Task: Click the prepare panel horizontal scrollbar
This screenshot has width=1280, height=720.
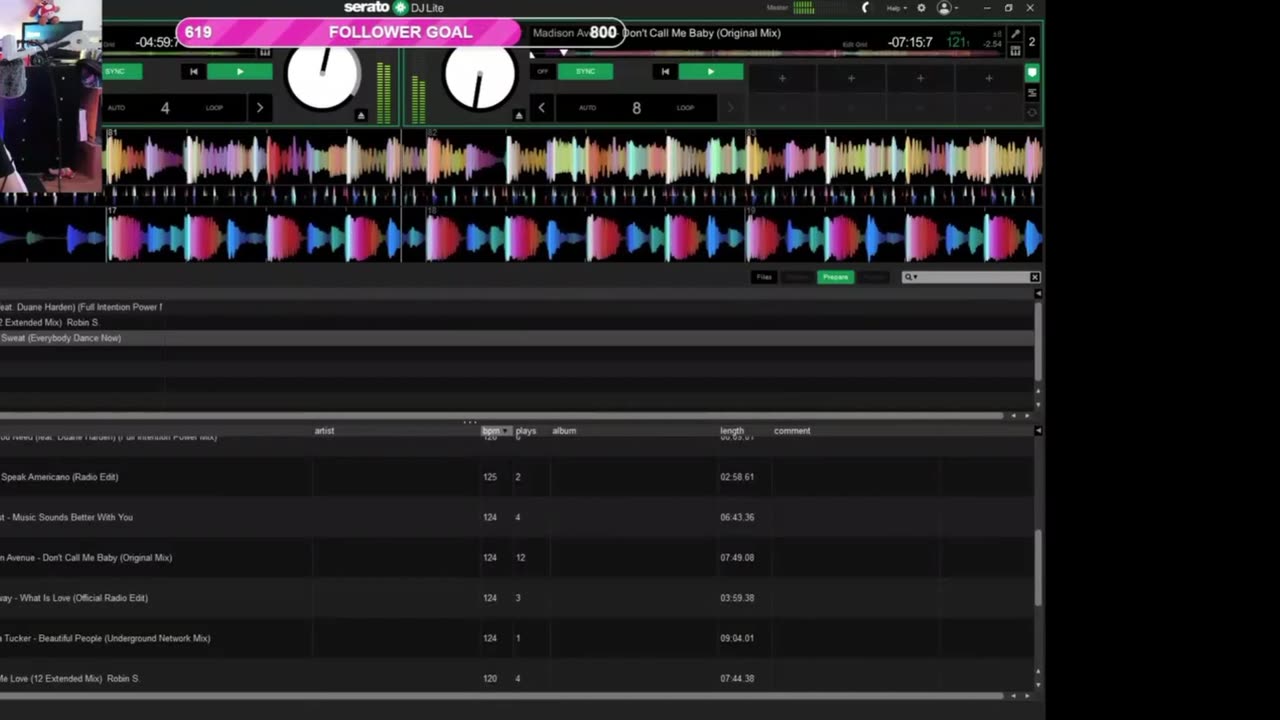Action: tap(502, 415)
